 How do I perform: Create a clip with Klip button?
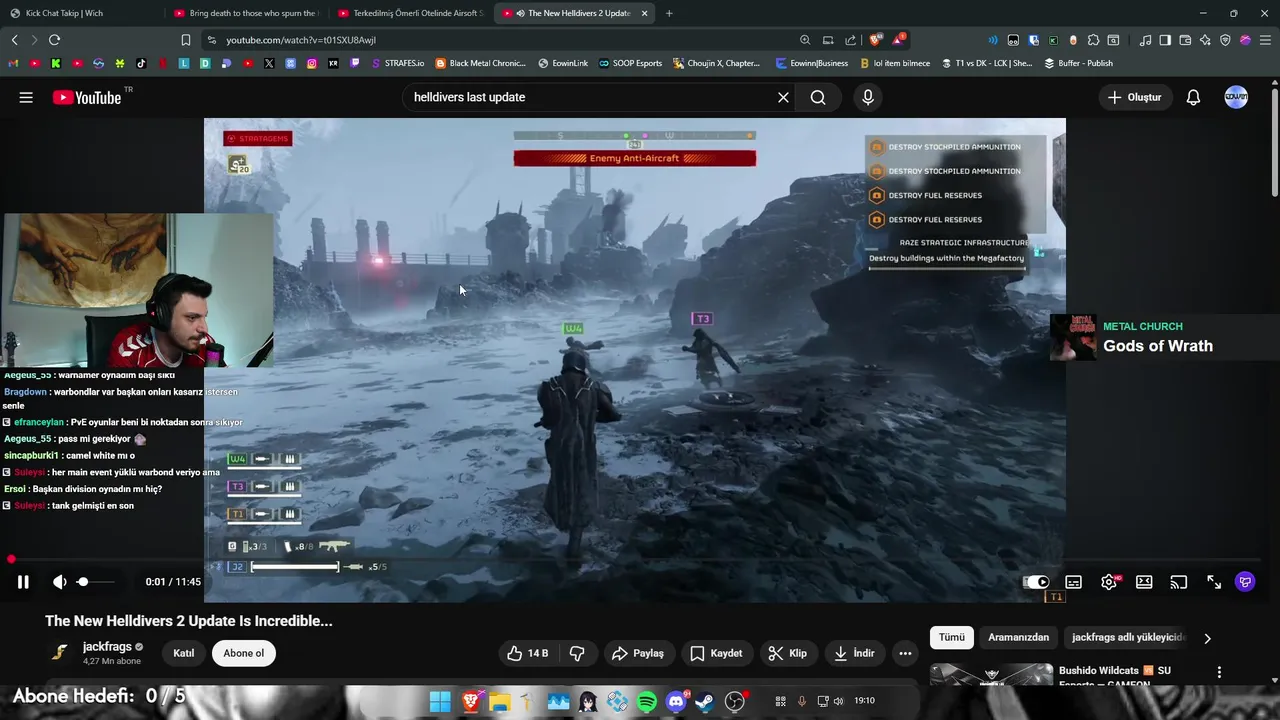788,653
